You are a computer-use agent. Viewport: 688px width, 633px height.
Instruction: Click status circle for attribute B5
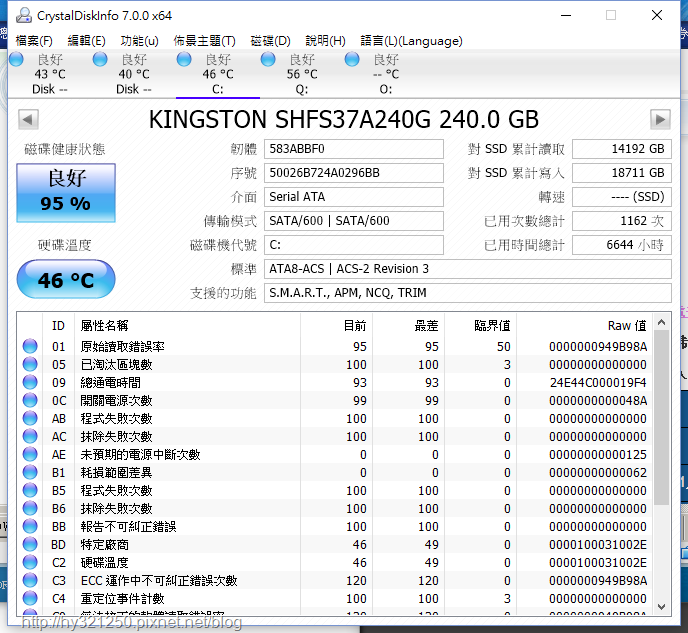pyautogui.click(x=30, y=490)
